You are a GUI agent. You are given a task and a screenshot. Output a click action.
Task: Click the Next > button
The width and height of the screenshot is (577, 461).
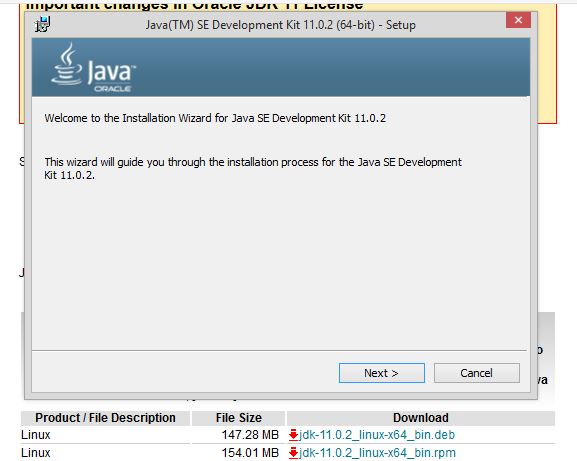click(x=382, y=373)
